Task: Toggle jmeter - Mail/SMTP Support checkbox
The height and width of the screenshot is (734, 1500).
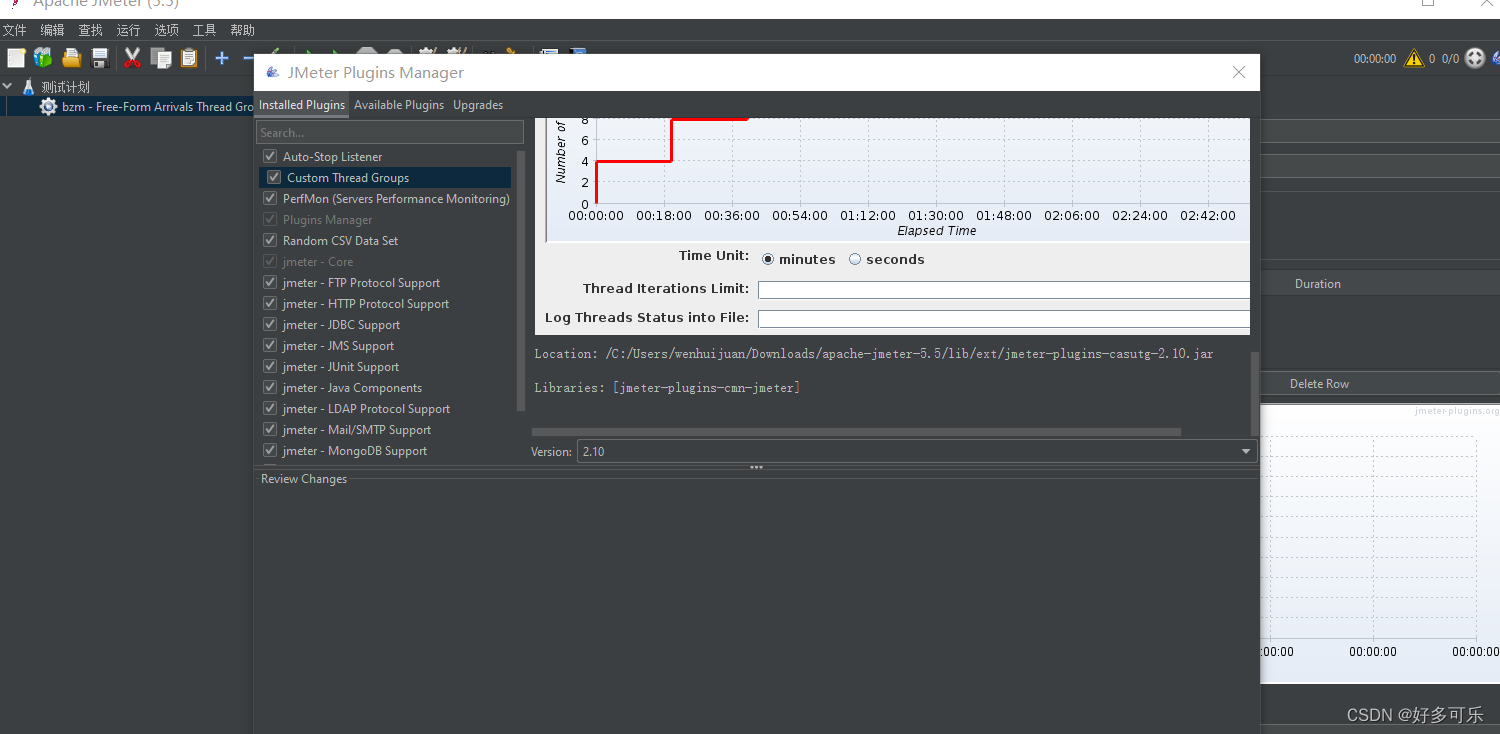Action: point(270,429)
